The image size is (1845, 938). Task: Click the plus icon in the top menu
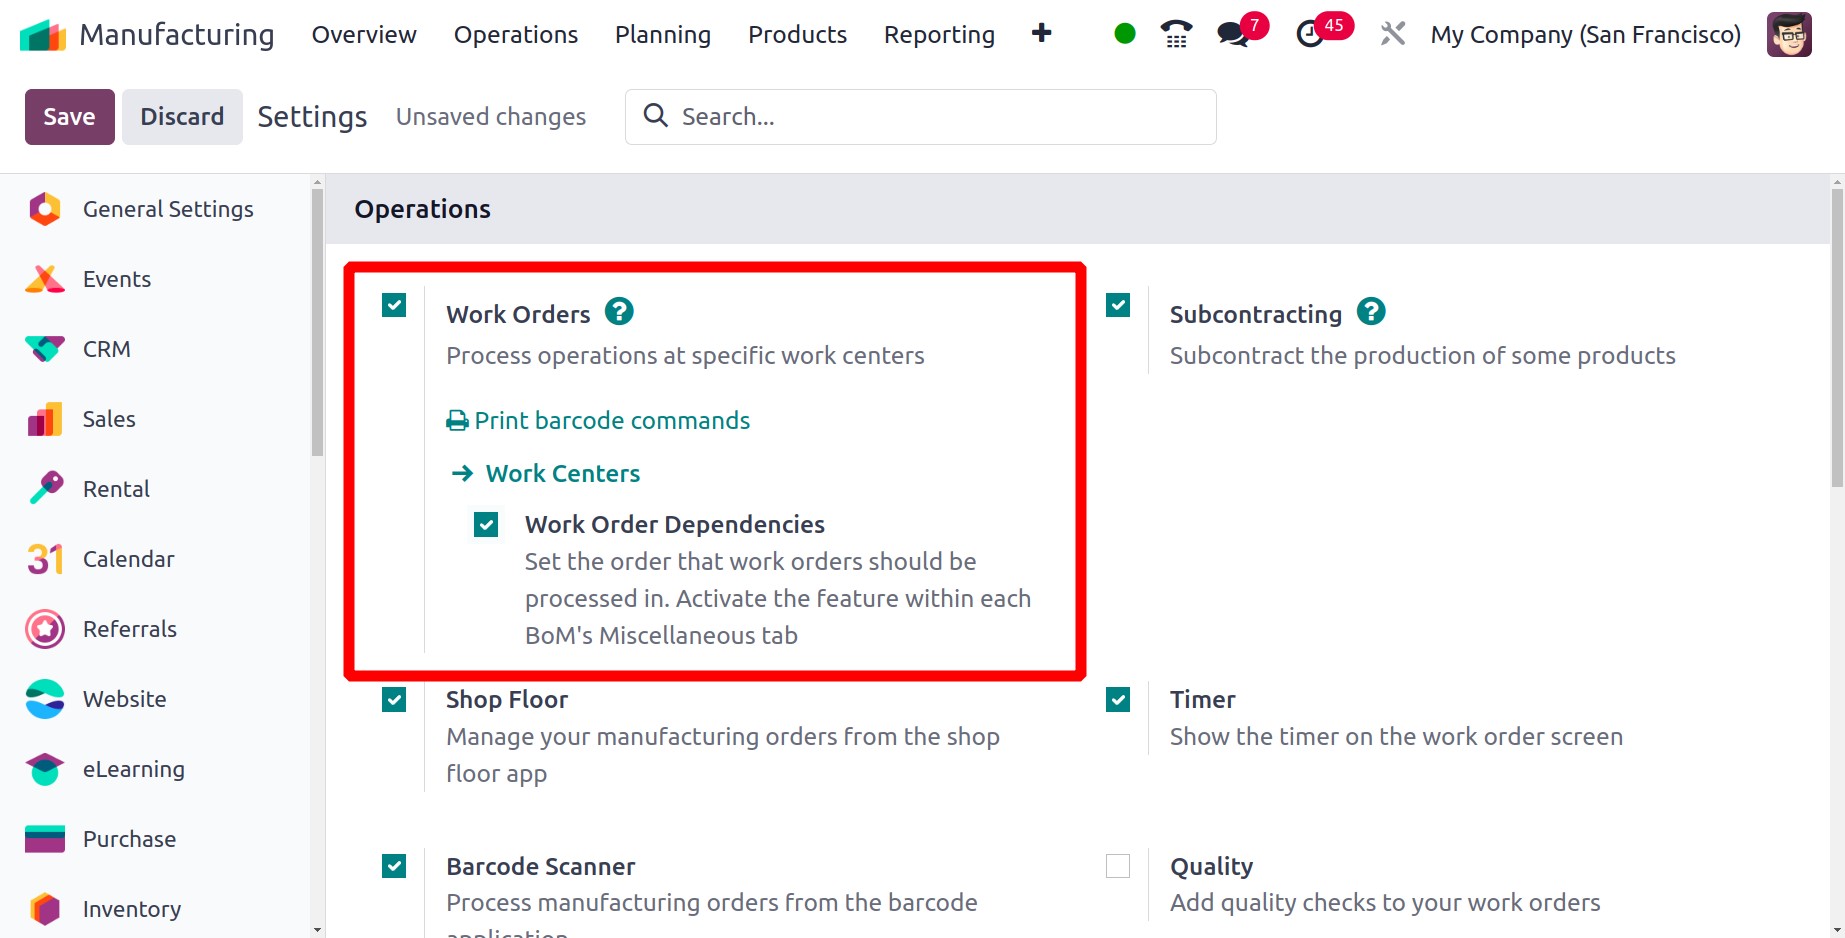1041,33
